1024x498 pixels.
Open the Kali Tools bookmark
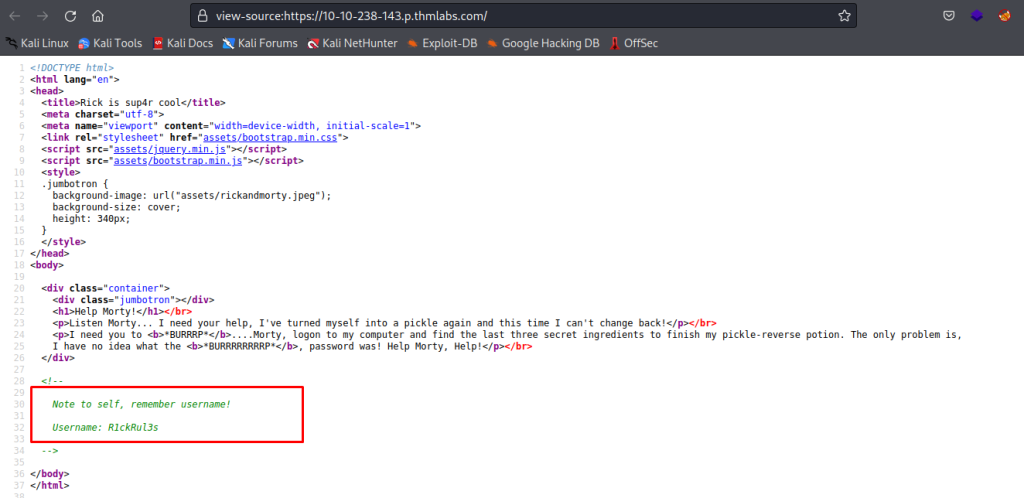(x=110, y=44)
